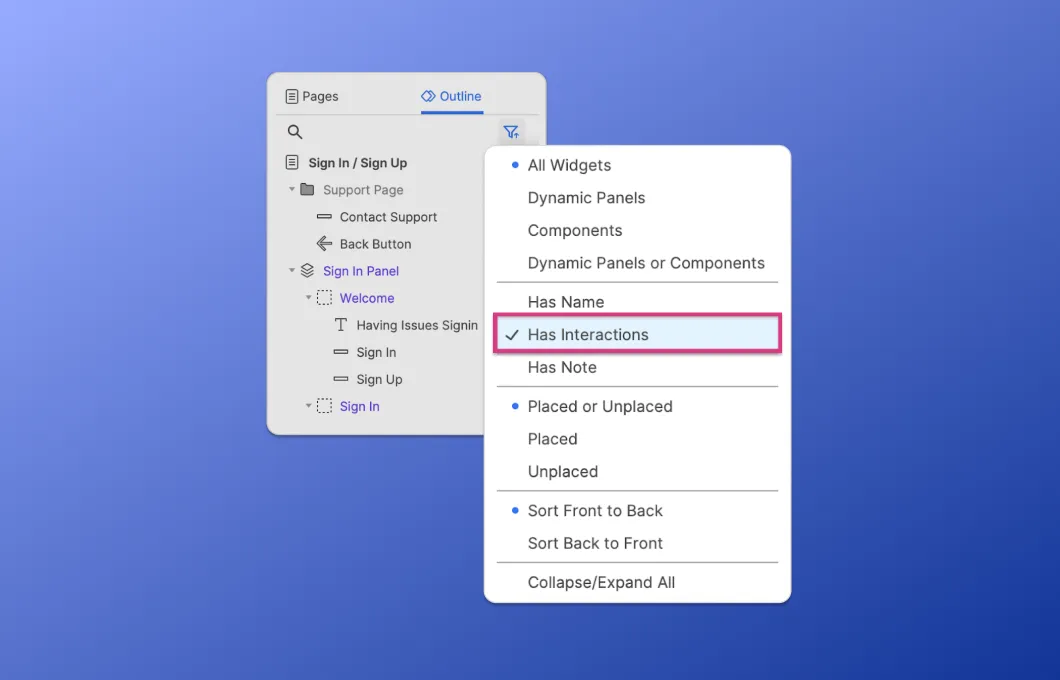Switch to the Pages tab
This screenshot has width=1060, height=680.
pos(312,97)
